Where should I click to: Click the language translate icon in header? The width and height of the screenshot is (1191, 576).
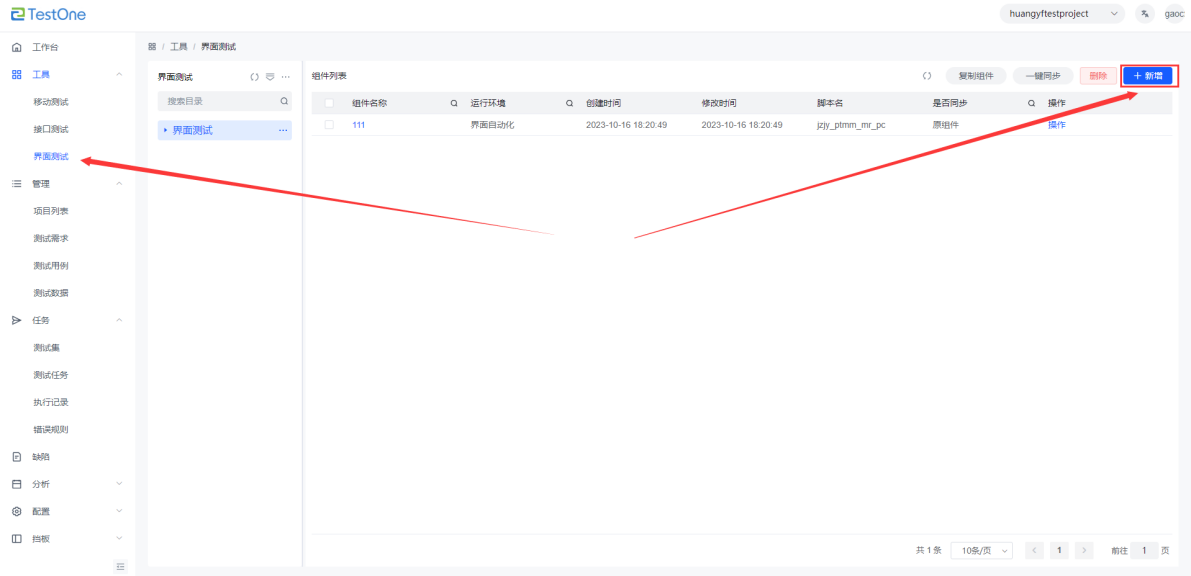[1144, 14]
